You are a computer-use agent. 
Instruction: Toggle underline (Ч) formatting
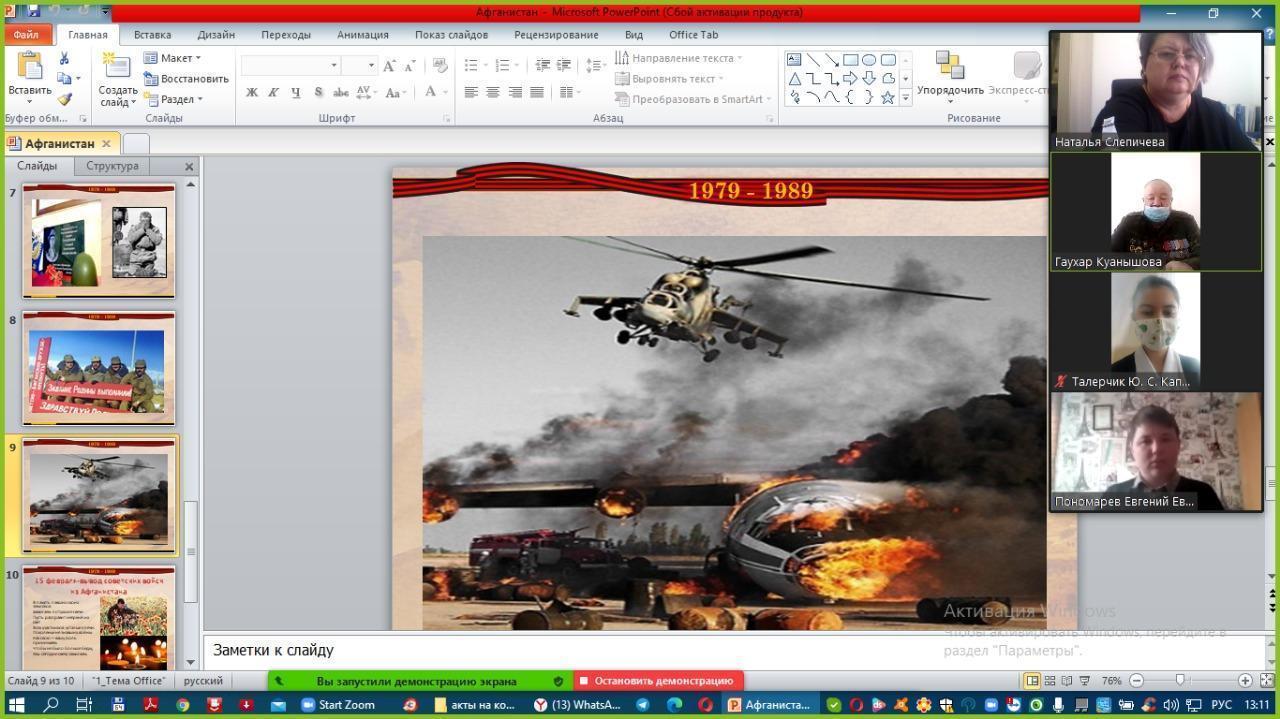tap(295, 92)
